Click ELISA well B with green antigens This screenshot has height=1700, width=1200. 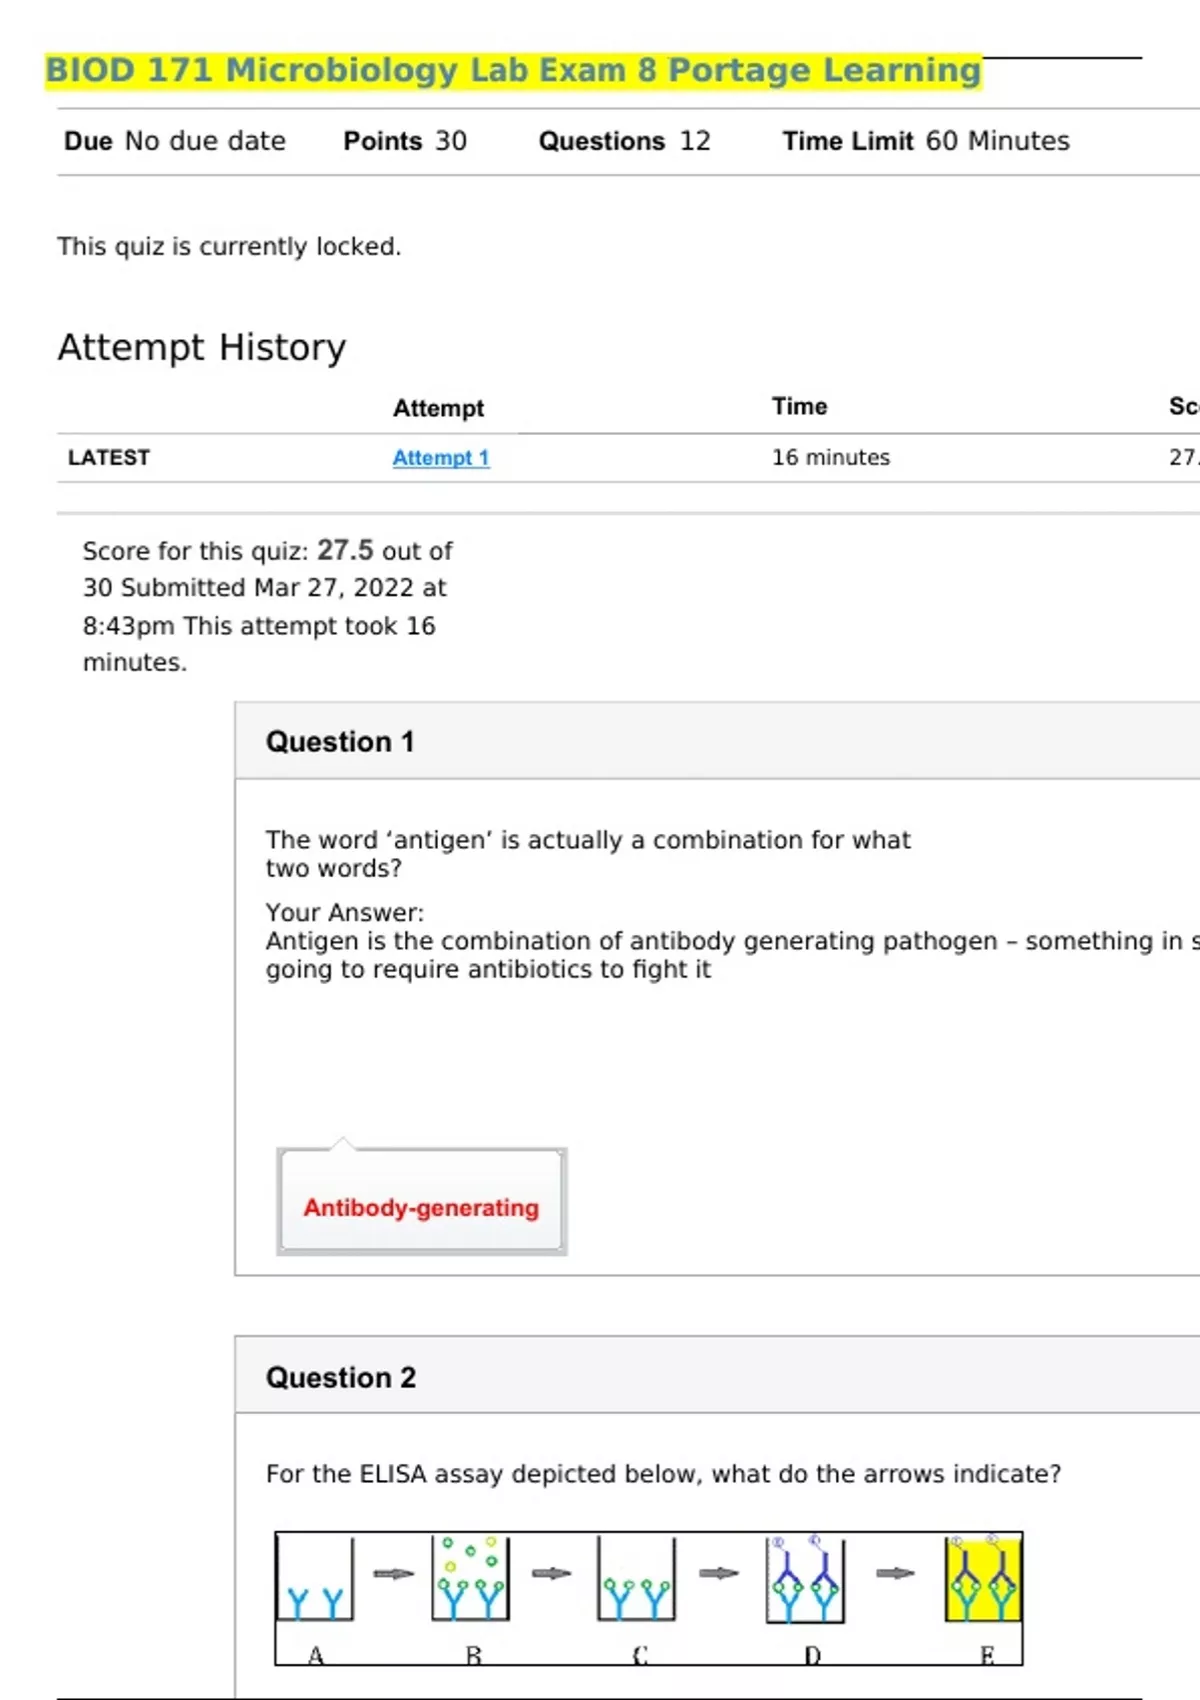point(471,1580)
